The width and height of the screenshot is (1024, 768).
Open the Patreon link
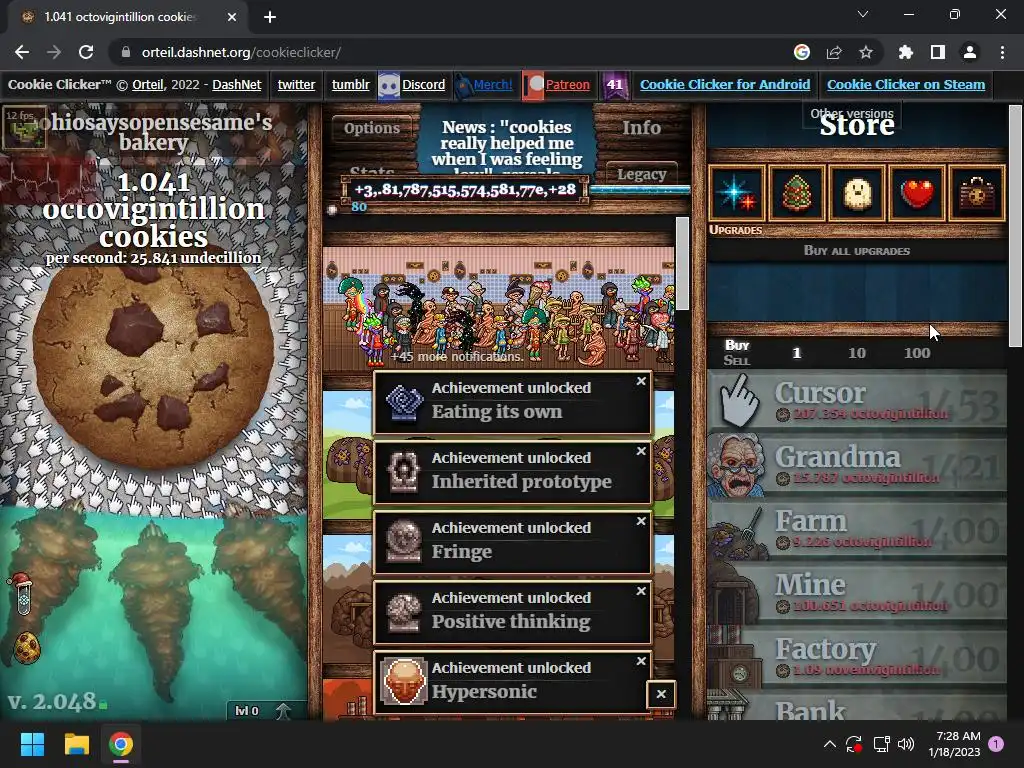(x=568, y=84)
